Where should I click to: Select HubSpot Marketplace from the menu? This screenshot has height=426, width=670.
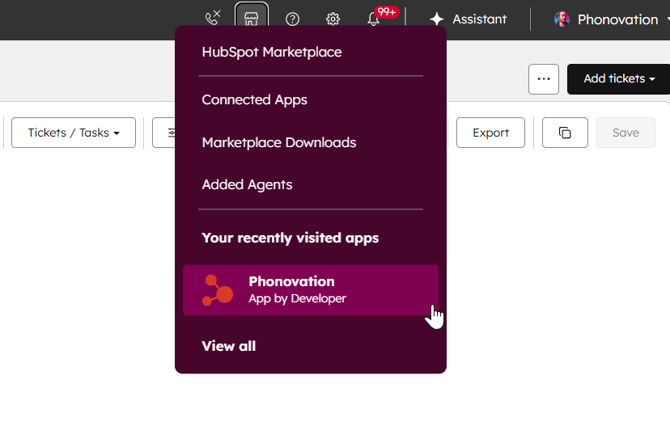[x=271, y=52]
